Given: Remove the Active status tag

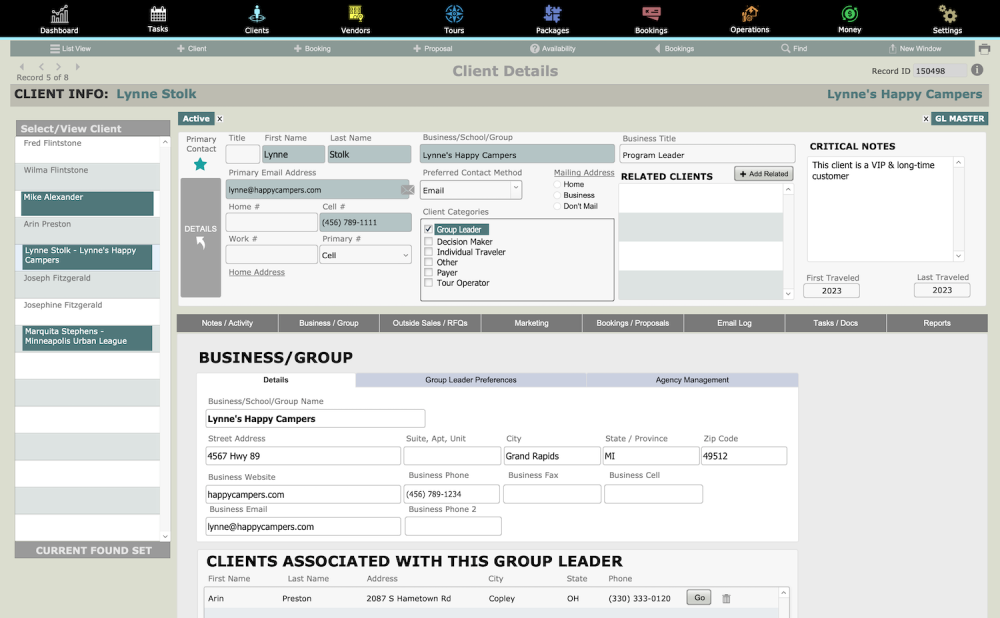Looking at the screenshot, I should (220, 119).
